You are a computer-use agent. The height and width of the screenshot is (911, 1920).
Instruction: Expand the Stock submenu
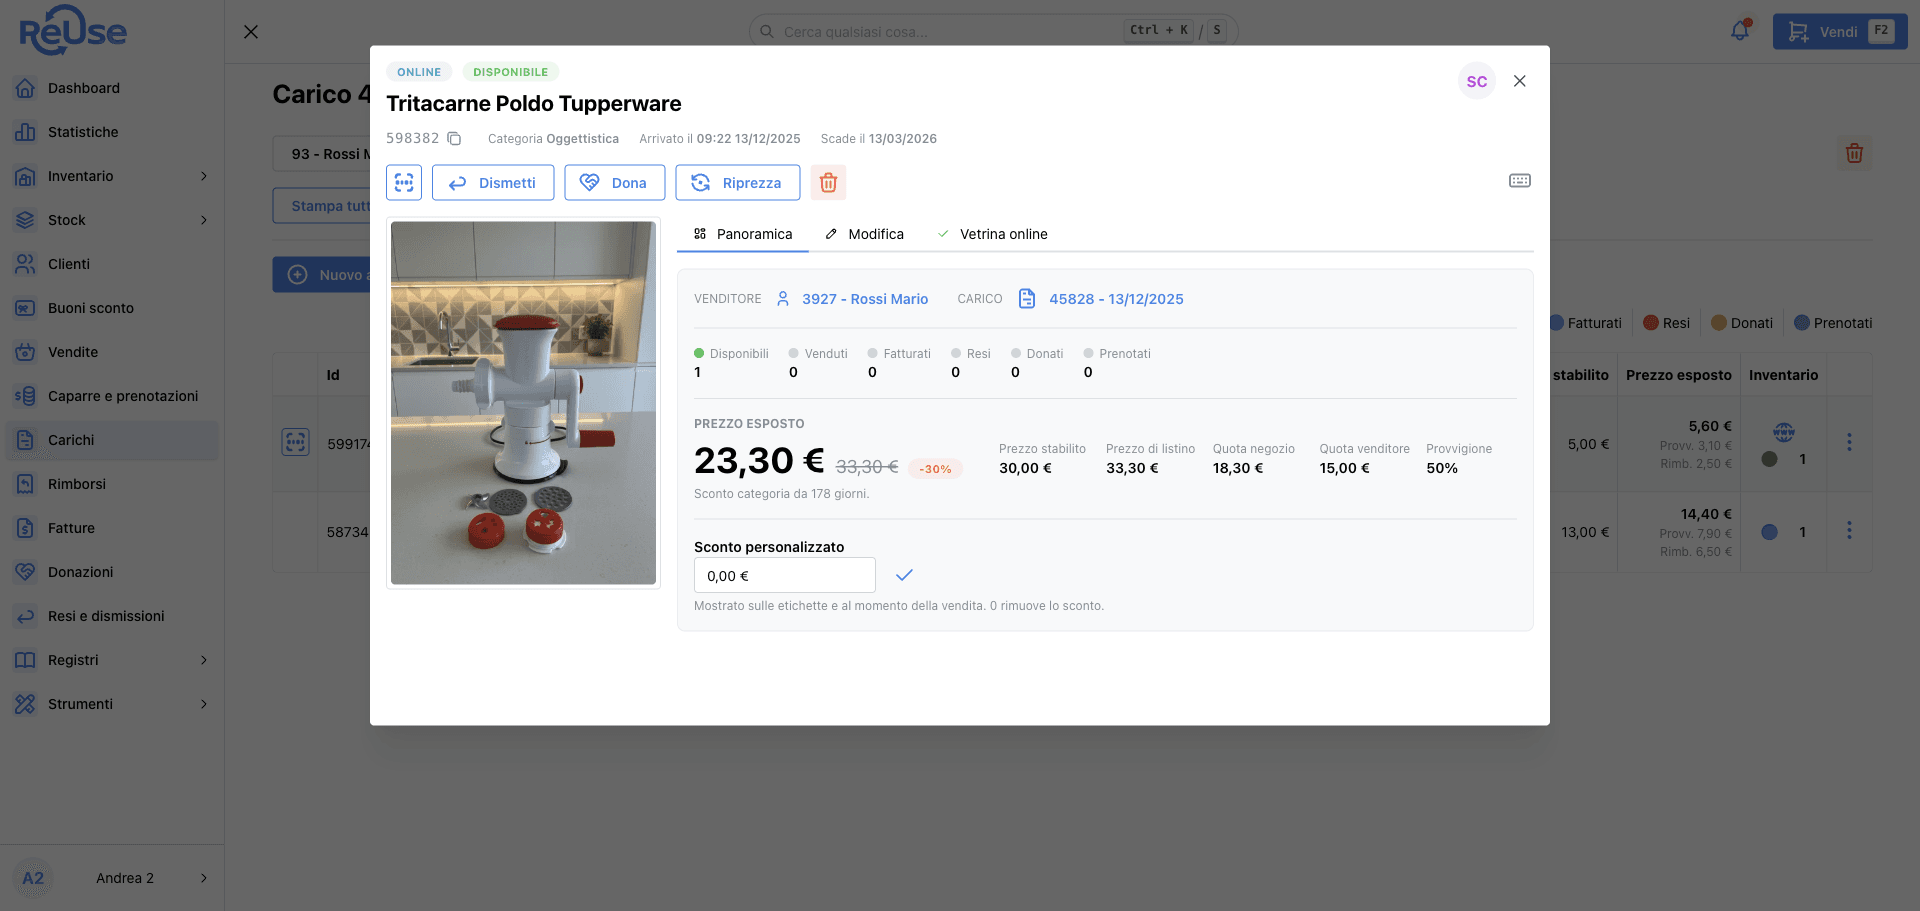click(112, 220)
